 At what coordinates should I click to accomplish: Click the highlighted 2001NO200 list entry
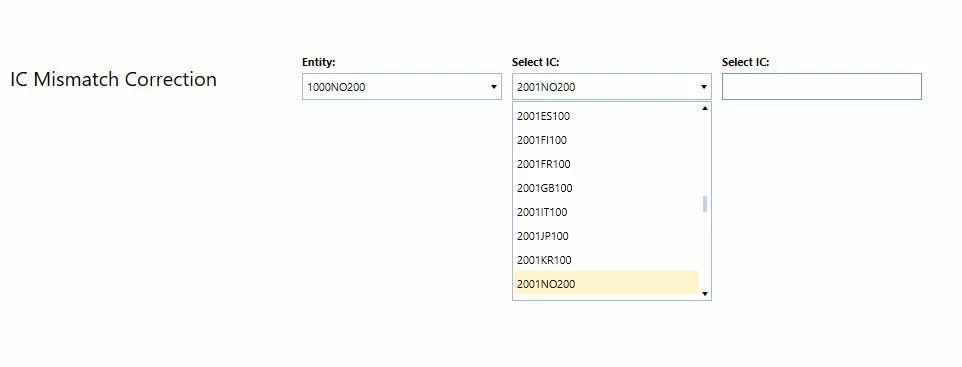click(606, 283)
